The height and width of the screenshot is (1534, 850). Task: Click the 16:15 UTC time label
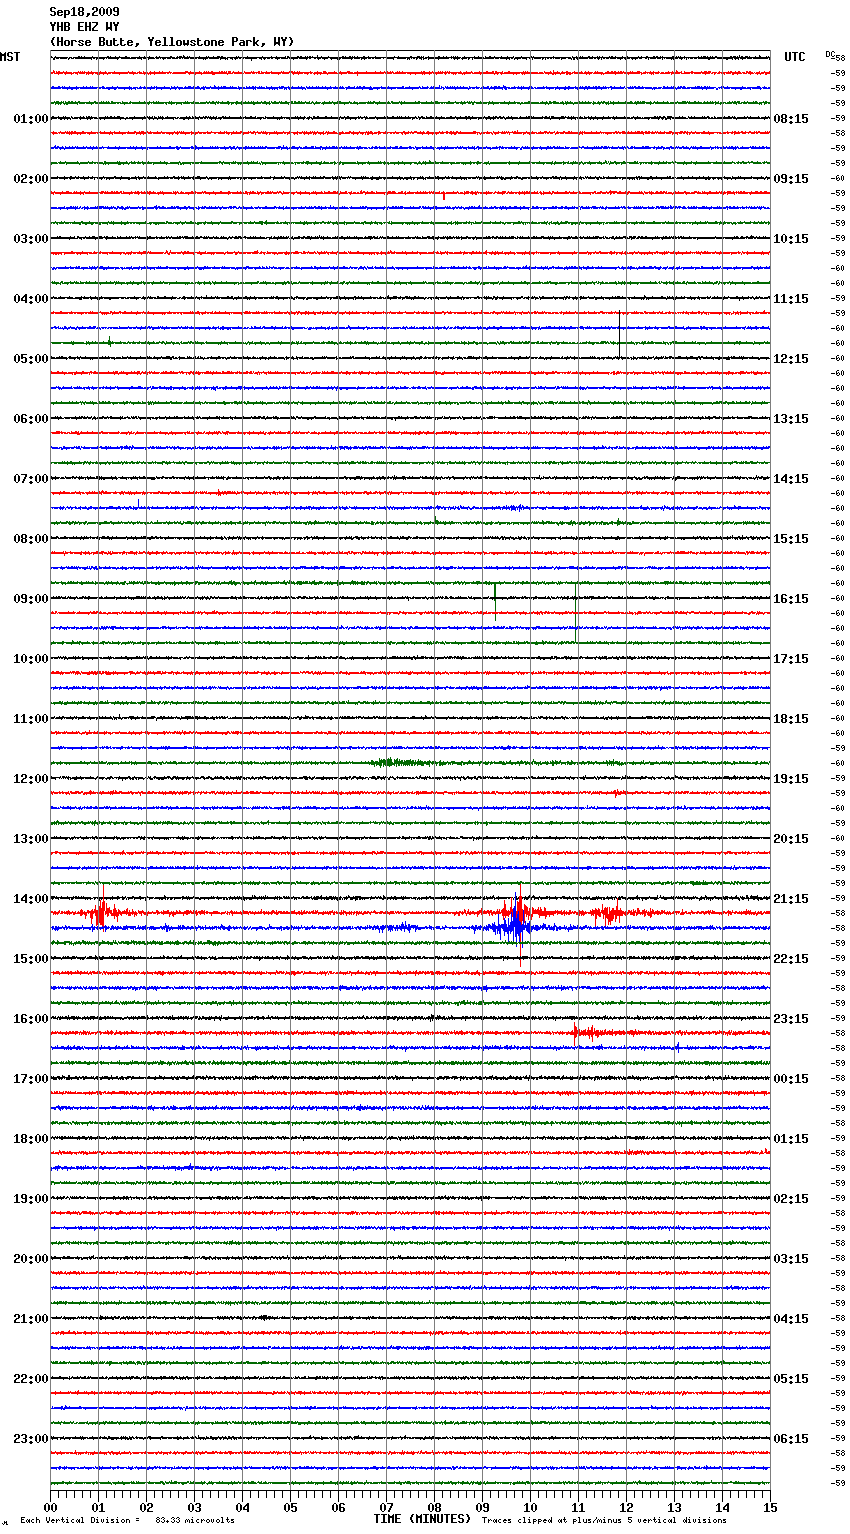(x=791, y=599)
